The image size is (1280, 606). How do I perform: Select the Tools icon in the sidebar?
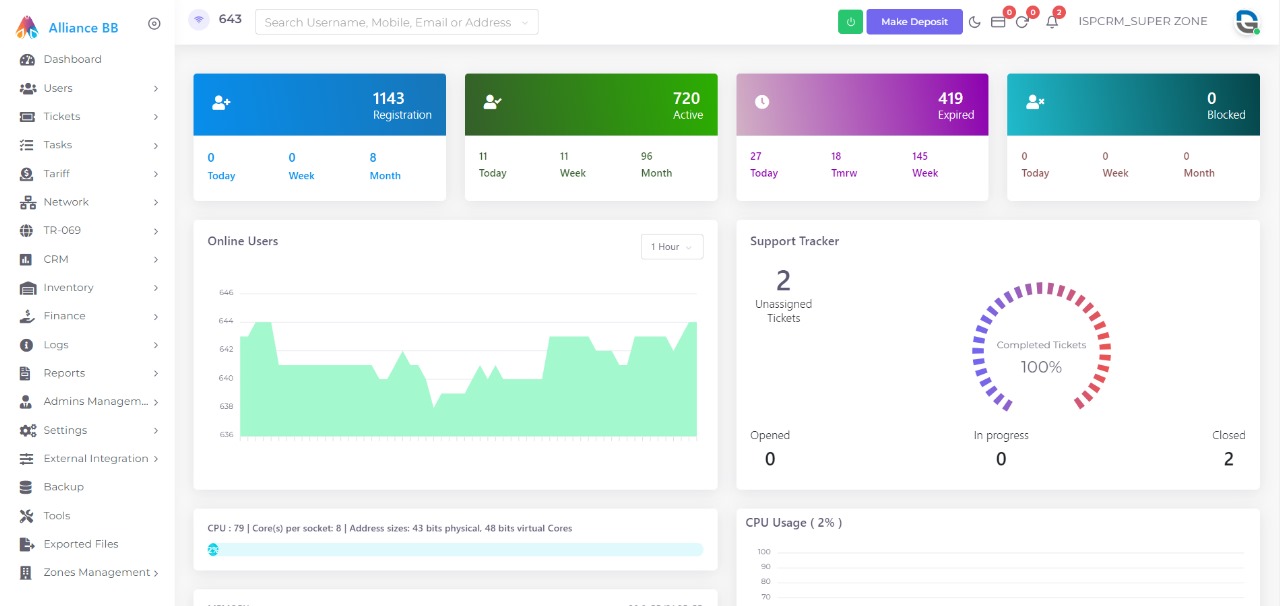(x=24, y=515)
